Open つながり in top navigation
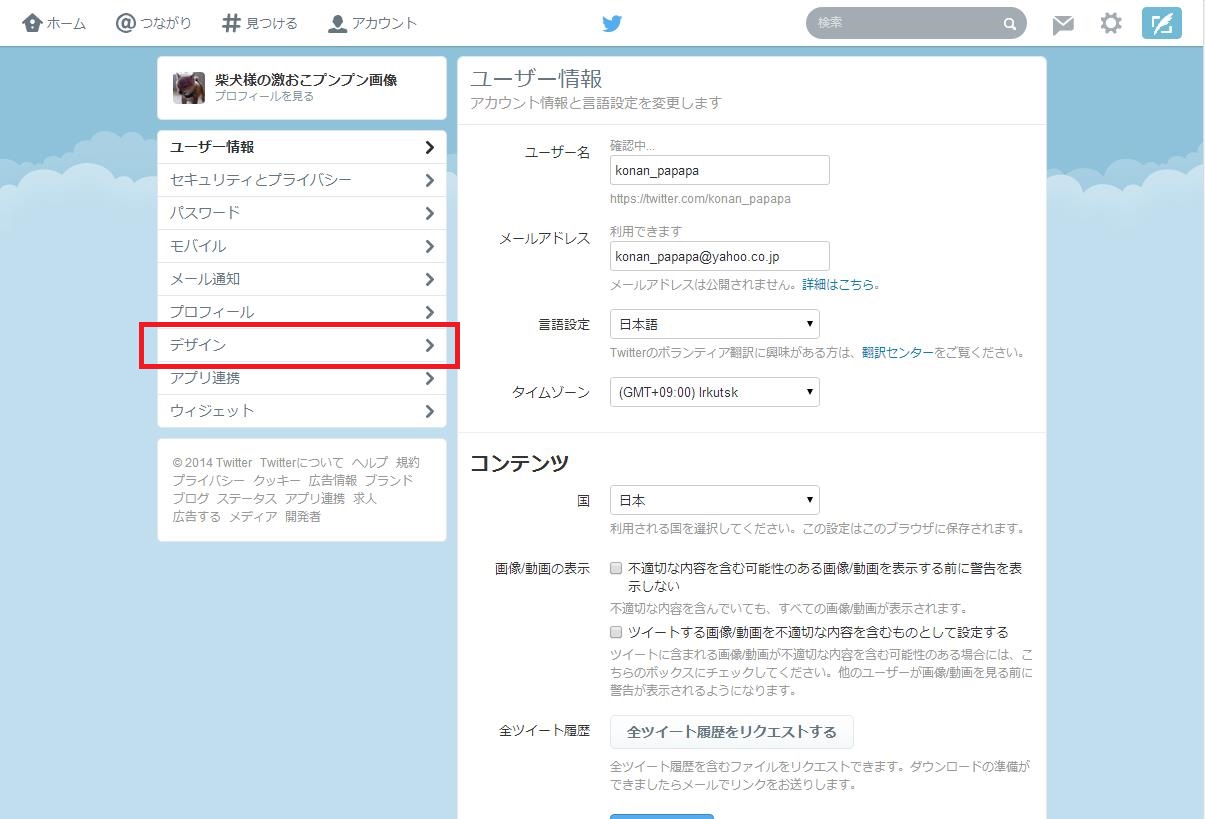This screenshot has width=1205, height=819. (154, 23)
